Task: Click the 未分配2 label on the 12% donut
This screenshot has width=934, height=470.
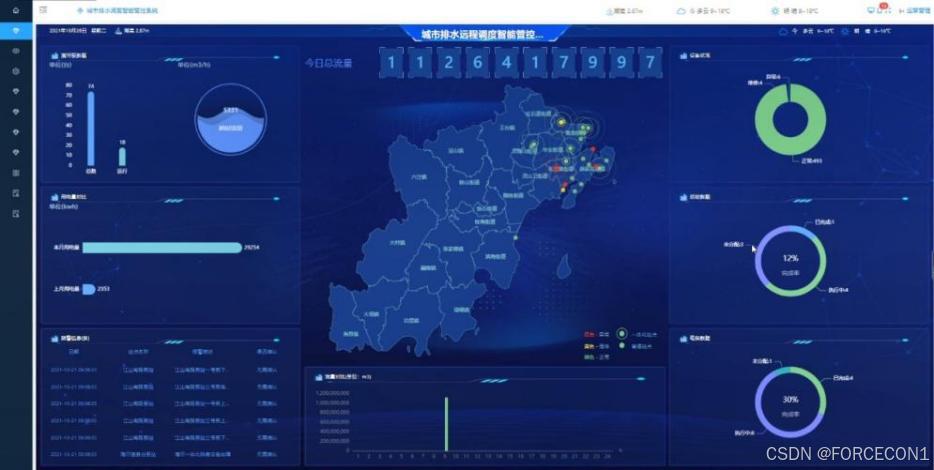Action: click(x=733, y=244)
